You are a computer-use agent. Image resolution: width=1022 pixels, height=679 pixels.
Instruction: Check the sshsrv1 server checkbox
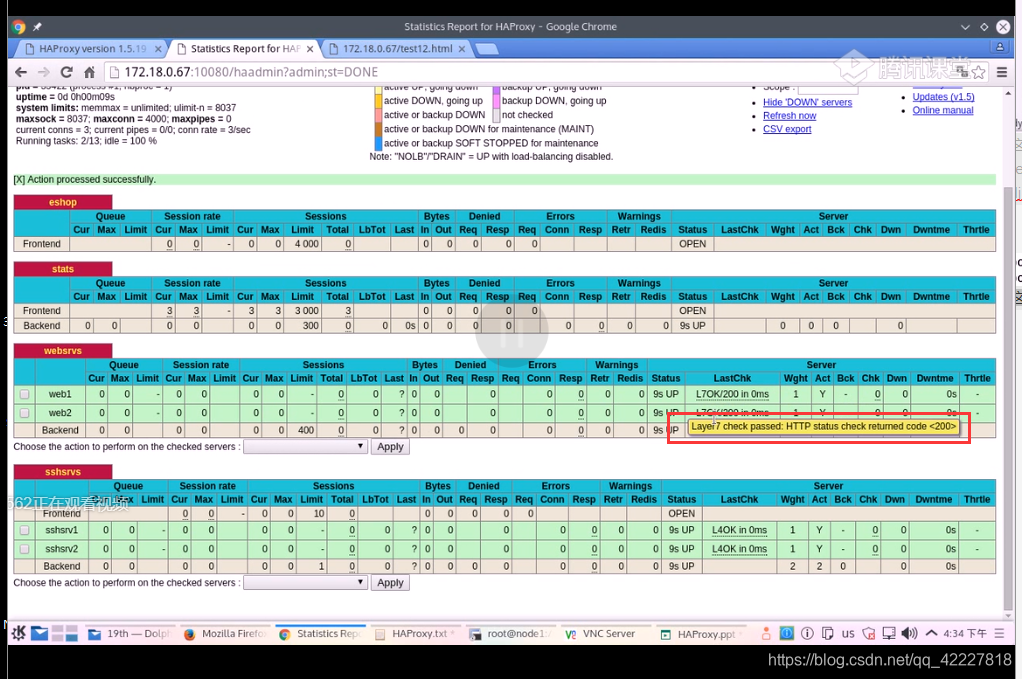[24, 530]
